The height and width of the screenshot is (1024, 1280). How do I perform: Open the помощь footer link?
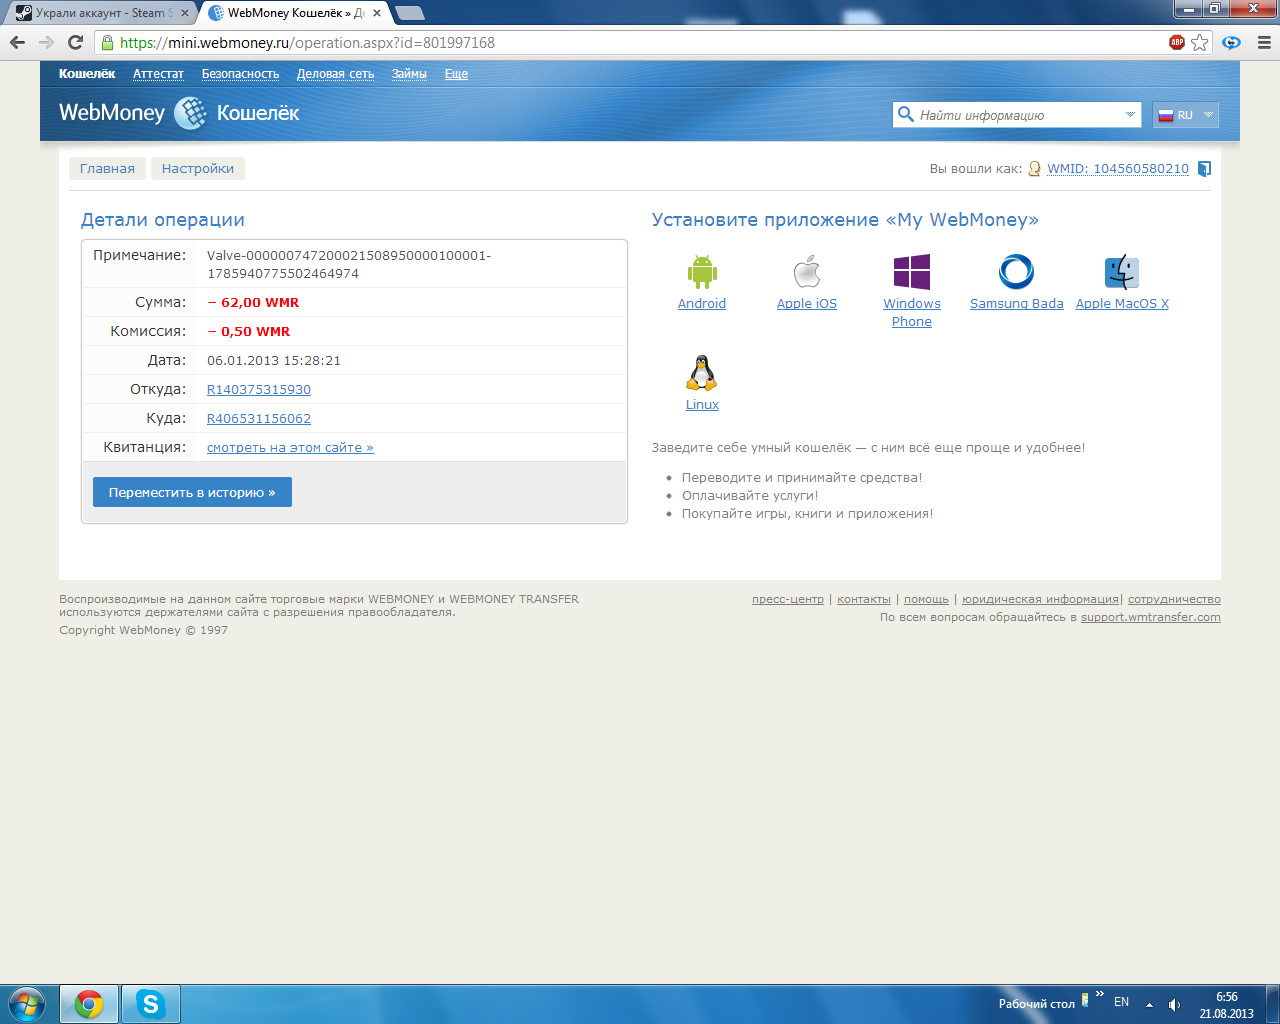926,599
